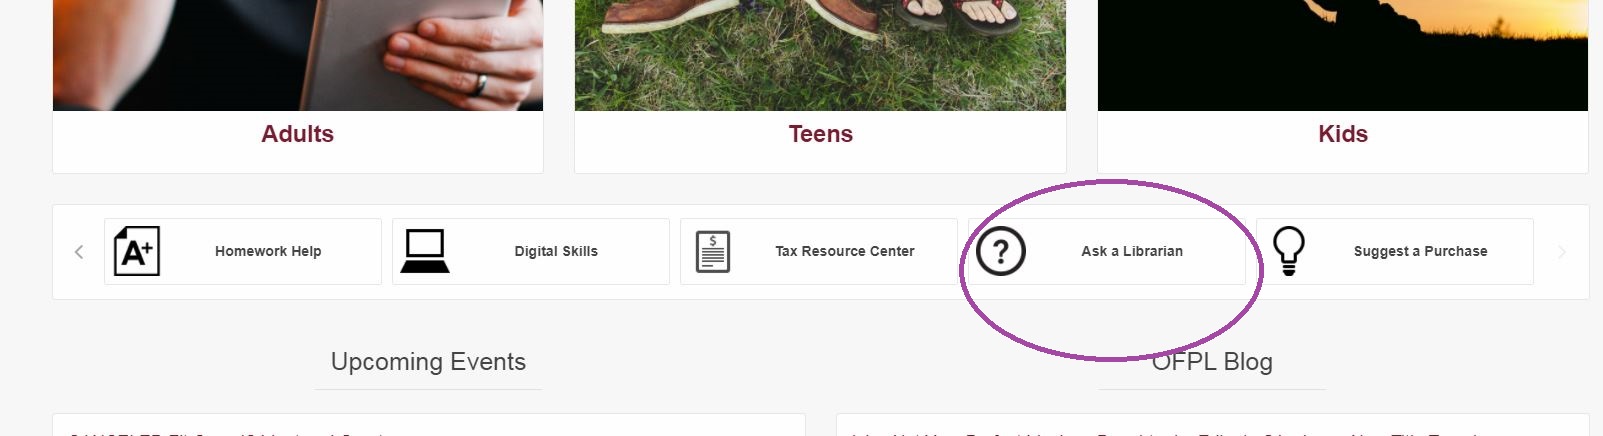This screenshot has width=1603, height=436.
Task: Choose the Ask a Librarian label
Action: tap(1132, 252)
